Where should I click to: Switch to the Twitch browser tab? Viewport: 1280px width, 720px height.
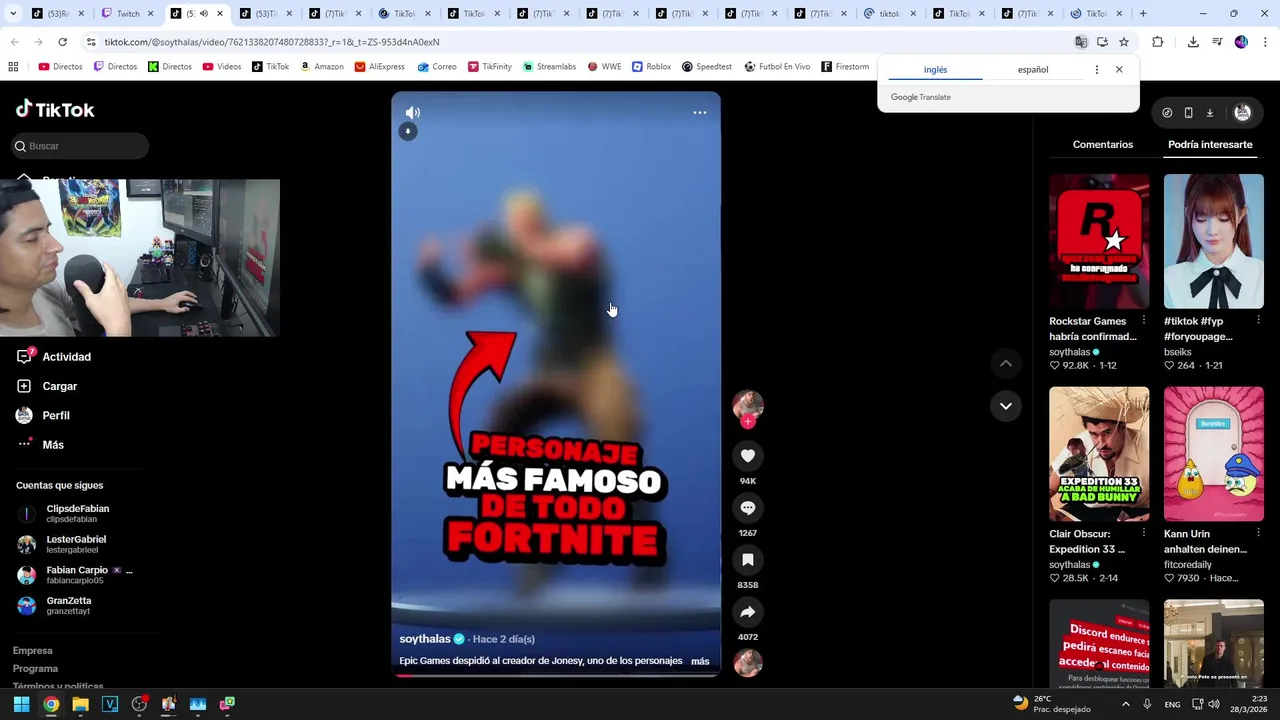[127, 14]
